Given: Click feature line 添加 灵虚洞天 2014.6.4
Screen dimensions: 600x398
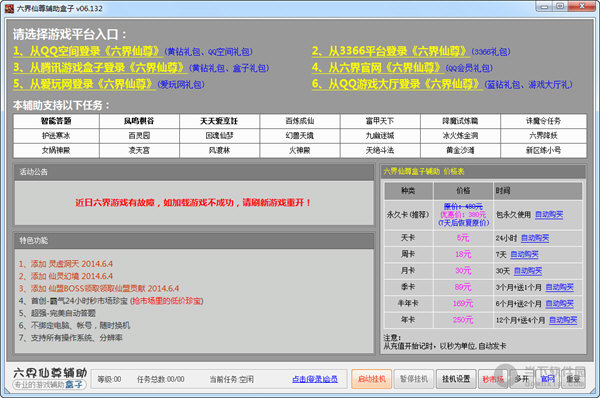Looking at the screenshot, I should [x=66, y=264].
